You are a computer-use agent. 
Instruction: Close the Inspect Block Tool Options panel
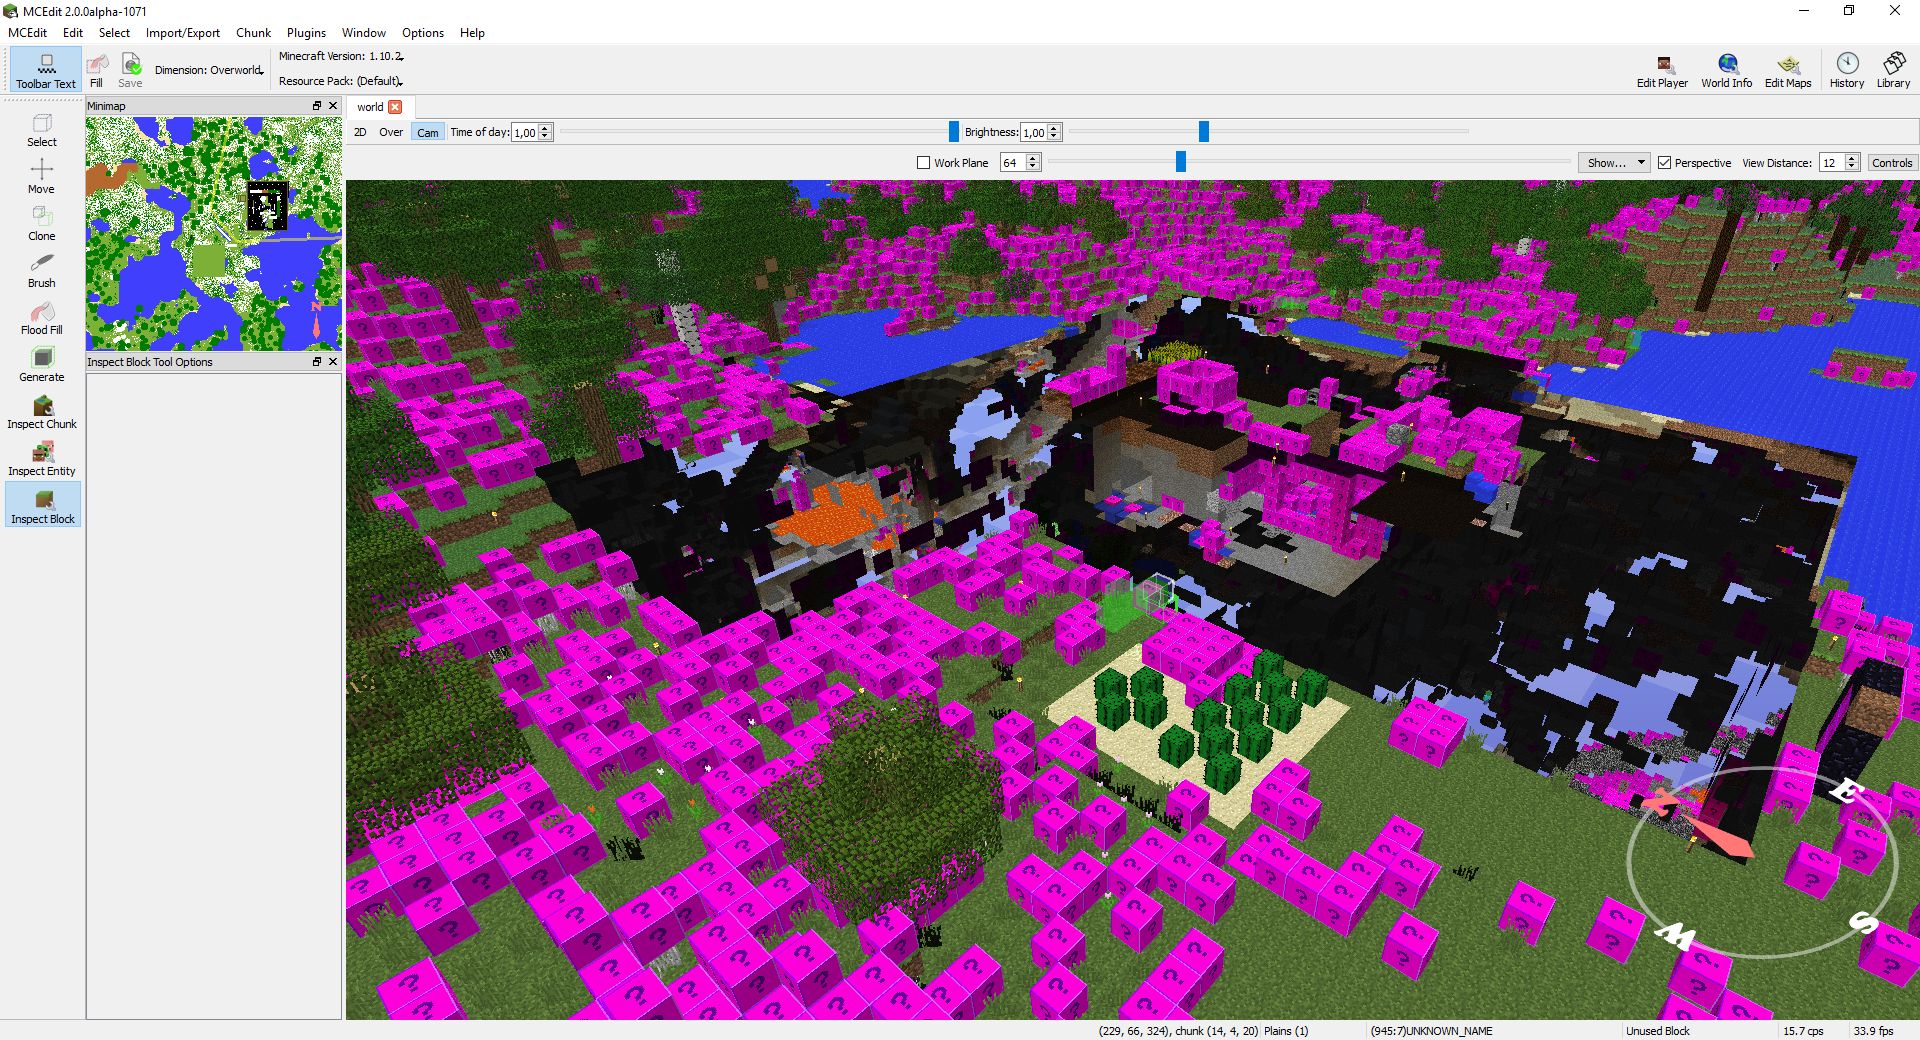(333, 362)
